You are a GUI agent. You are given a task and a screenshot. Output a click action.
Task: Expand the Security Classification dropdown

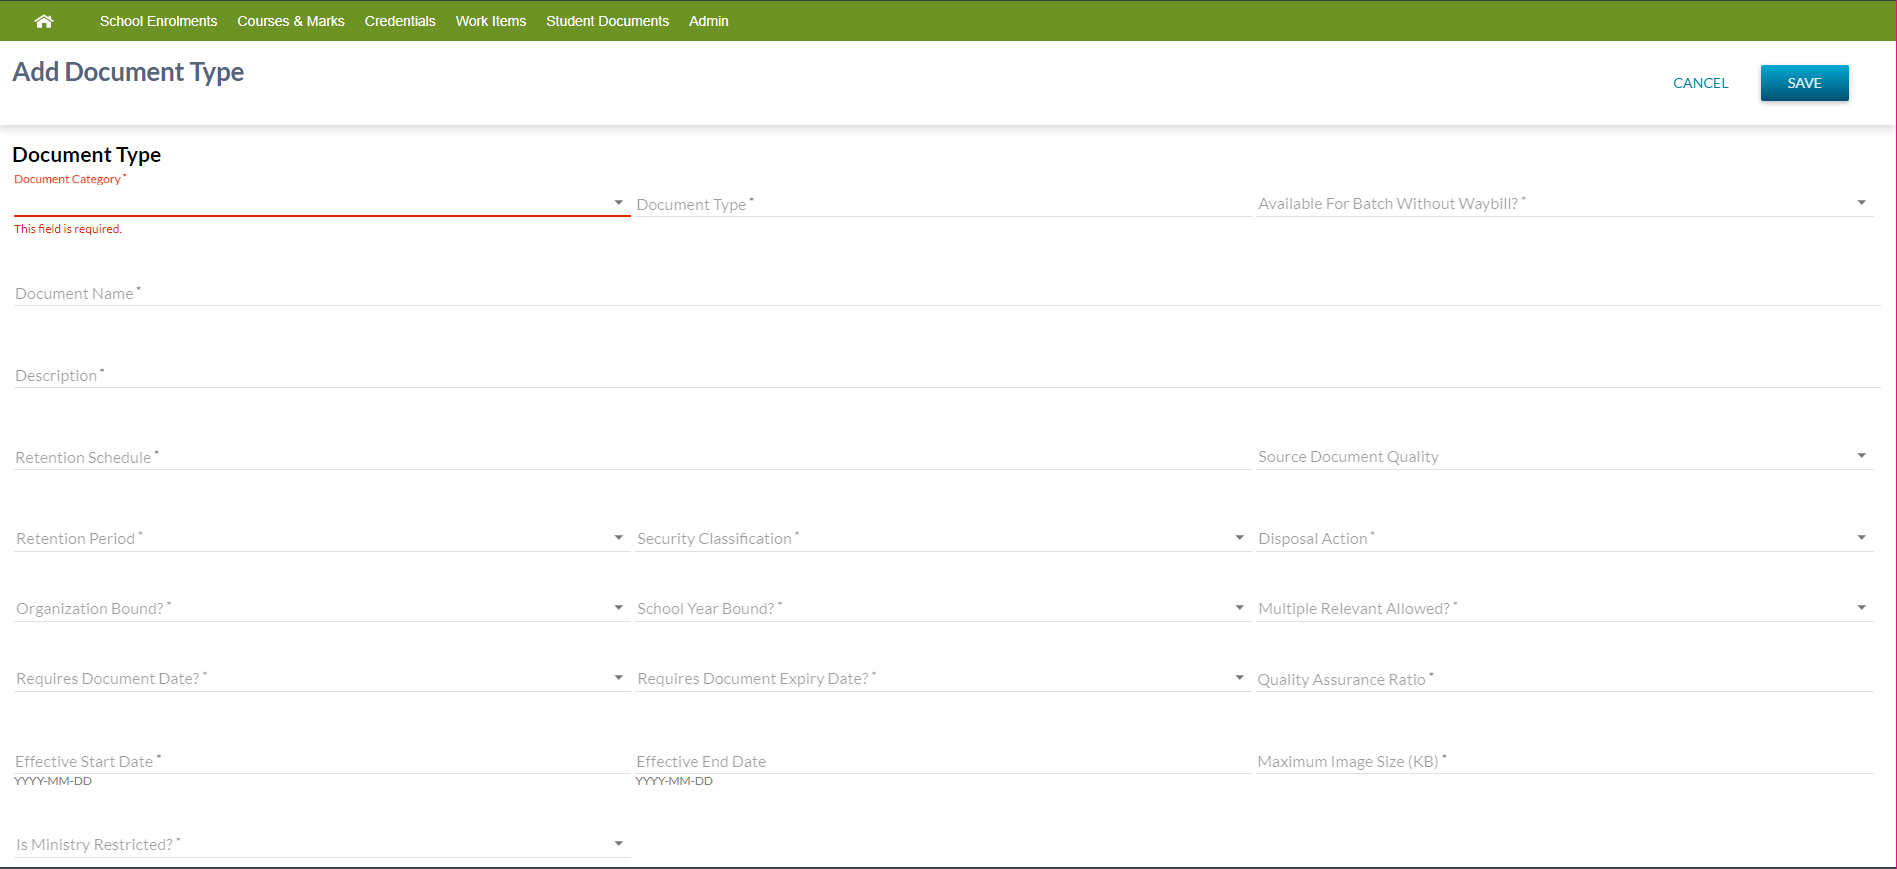tap(941, 538)
